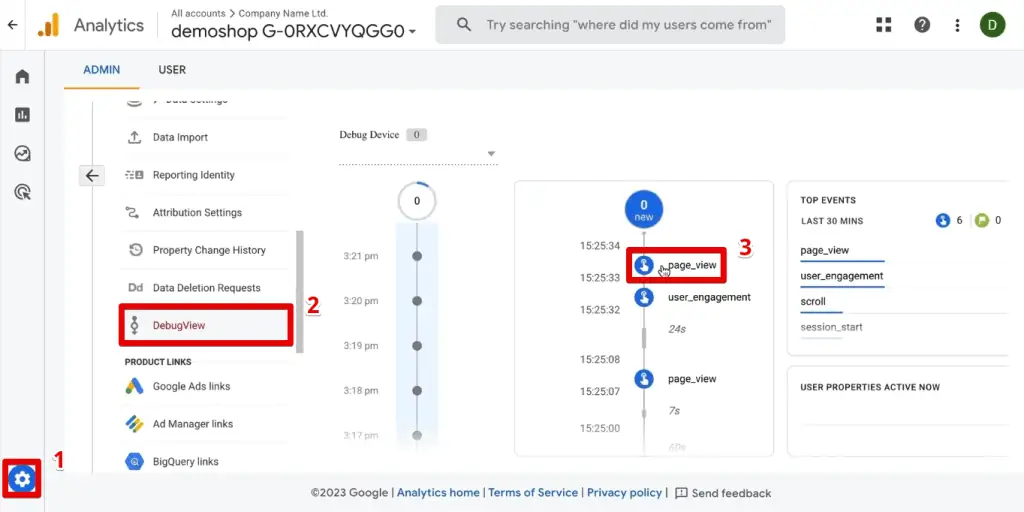Click session_start in Top Events list
This screenshot has width=1024, height=512.
(831, 327)
